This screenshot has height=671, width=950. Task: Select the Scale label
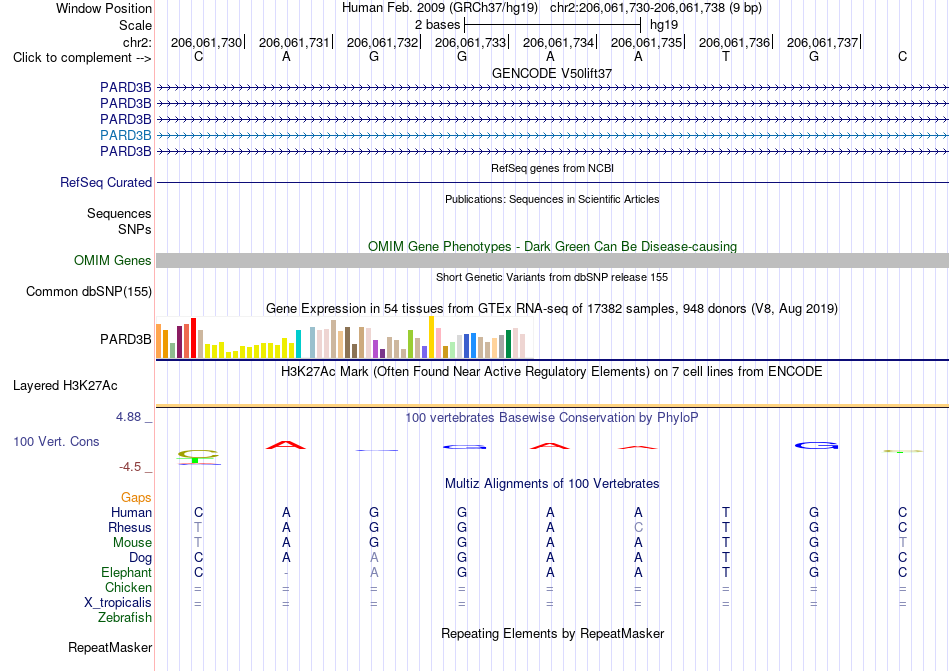coord(135,25)
